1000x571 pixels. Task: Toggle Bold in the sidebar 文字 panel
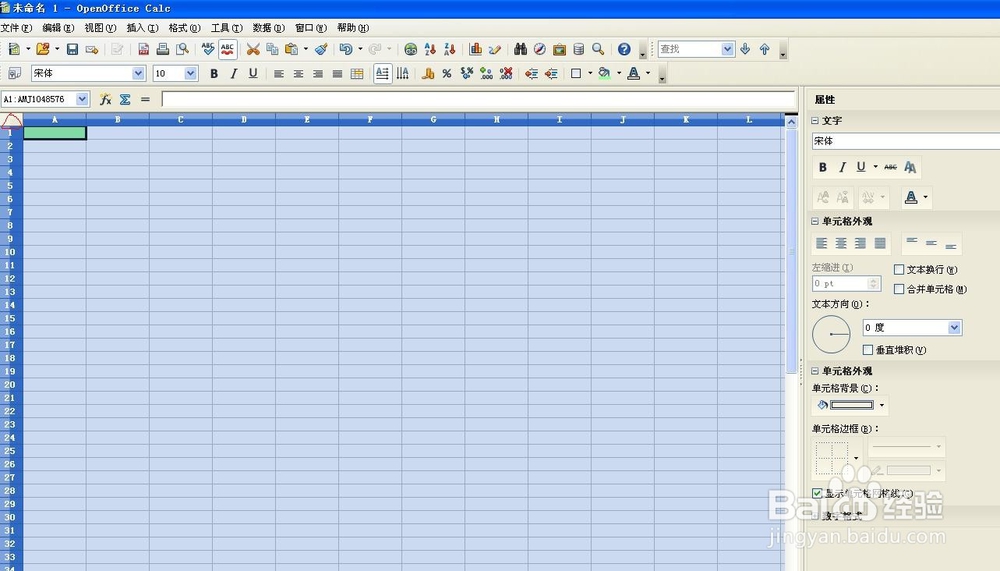(x=823, y=167)
